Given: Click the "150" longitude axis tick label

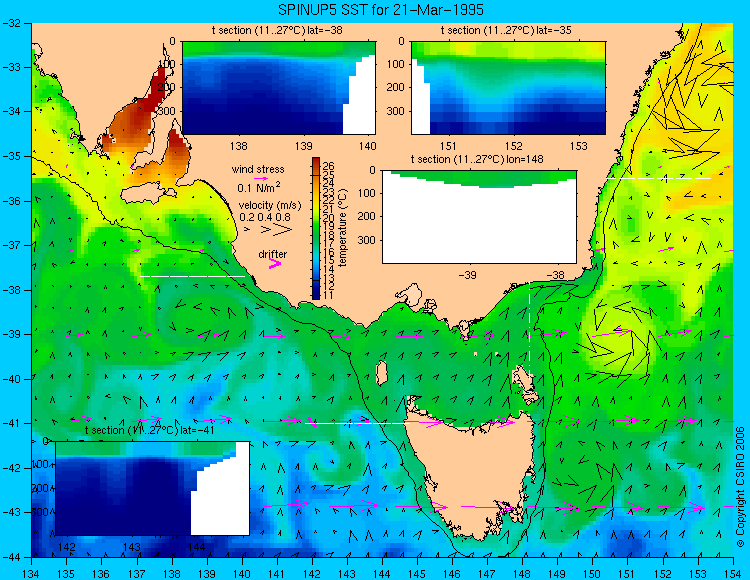Looking at the screenshot, I should [593, 574].
